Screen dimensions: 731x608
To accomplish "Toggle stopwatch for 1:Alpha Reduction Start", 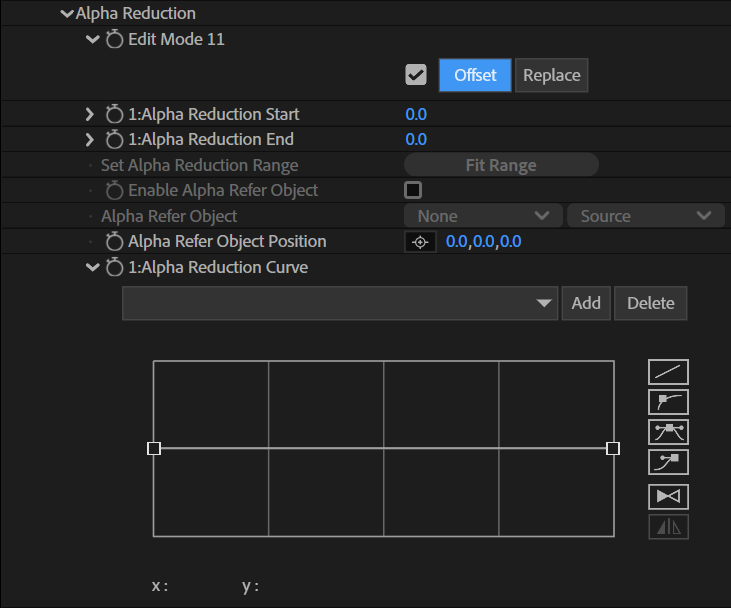I will click(x=114, y=114).
